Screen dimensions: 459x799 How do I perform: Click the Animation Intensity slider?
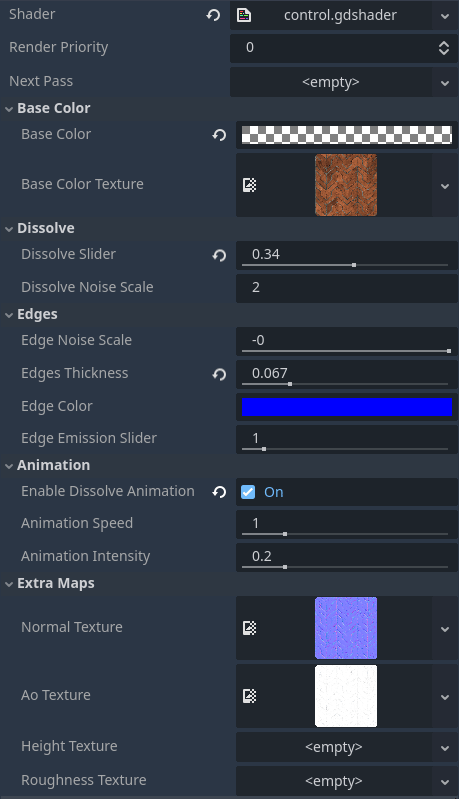(x=345, y=567)
